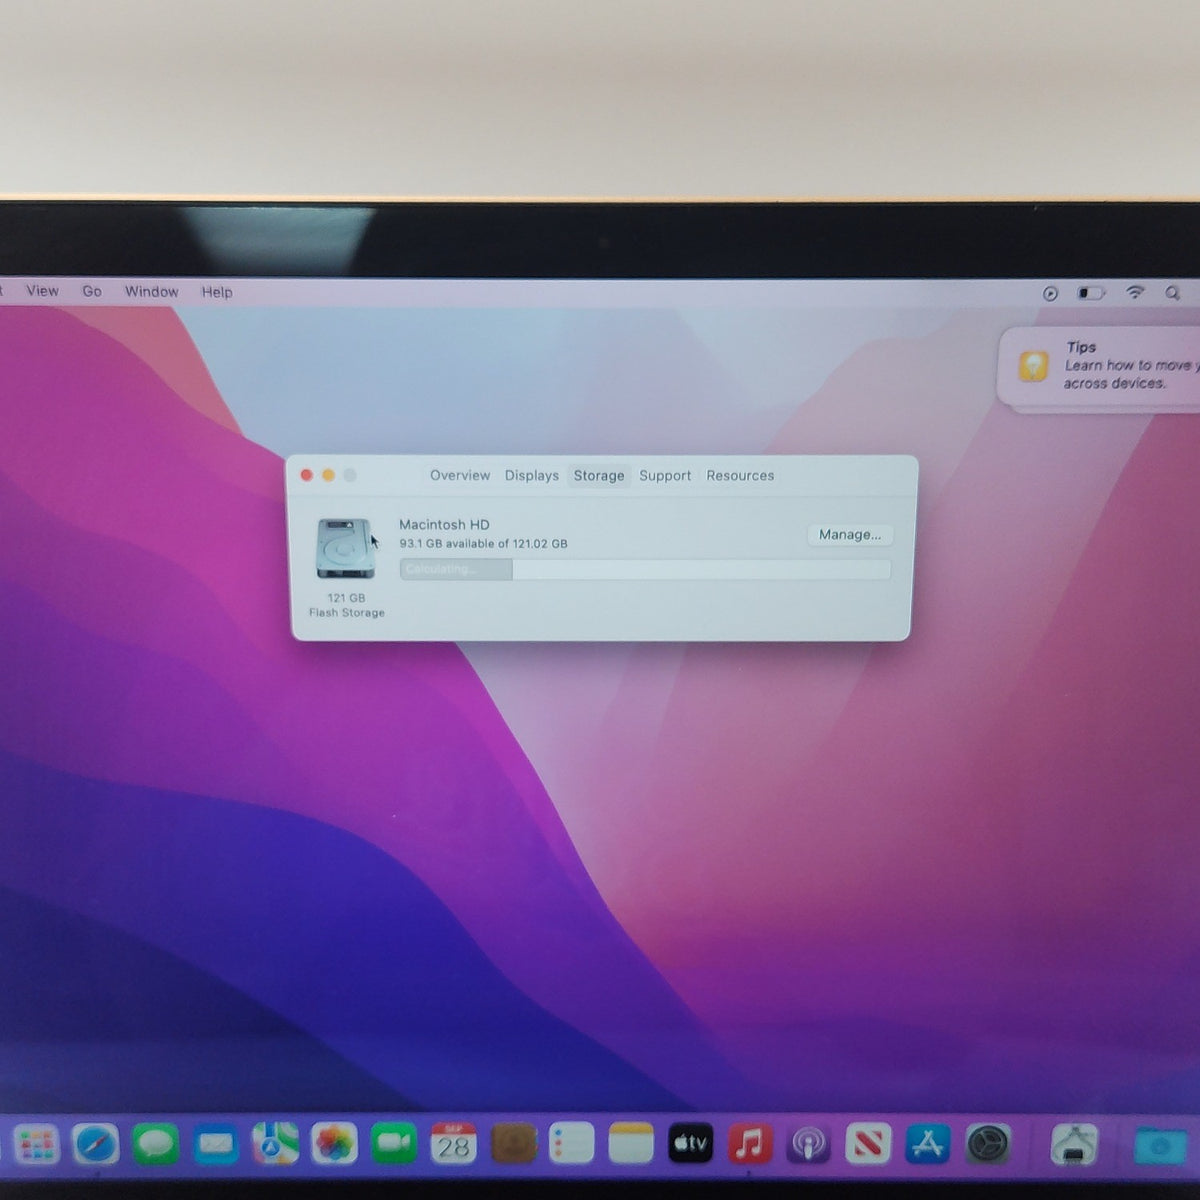Click the Macintosh HD disk icon

(346, 548)
